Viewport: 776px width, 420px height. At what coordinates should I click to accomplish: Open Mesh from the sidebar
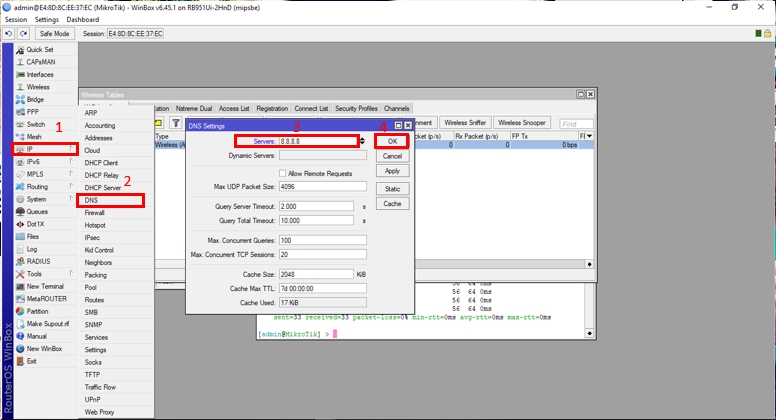click(46, 137)
